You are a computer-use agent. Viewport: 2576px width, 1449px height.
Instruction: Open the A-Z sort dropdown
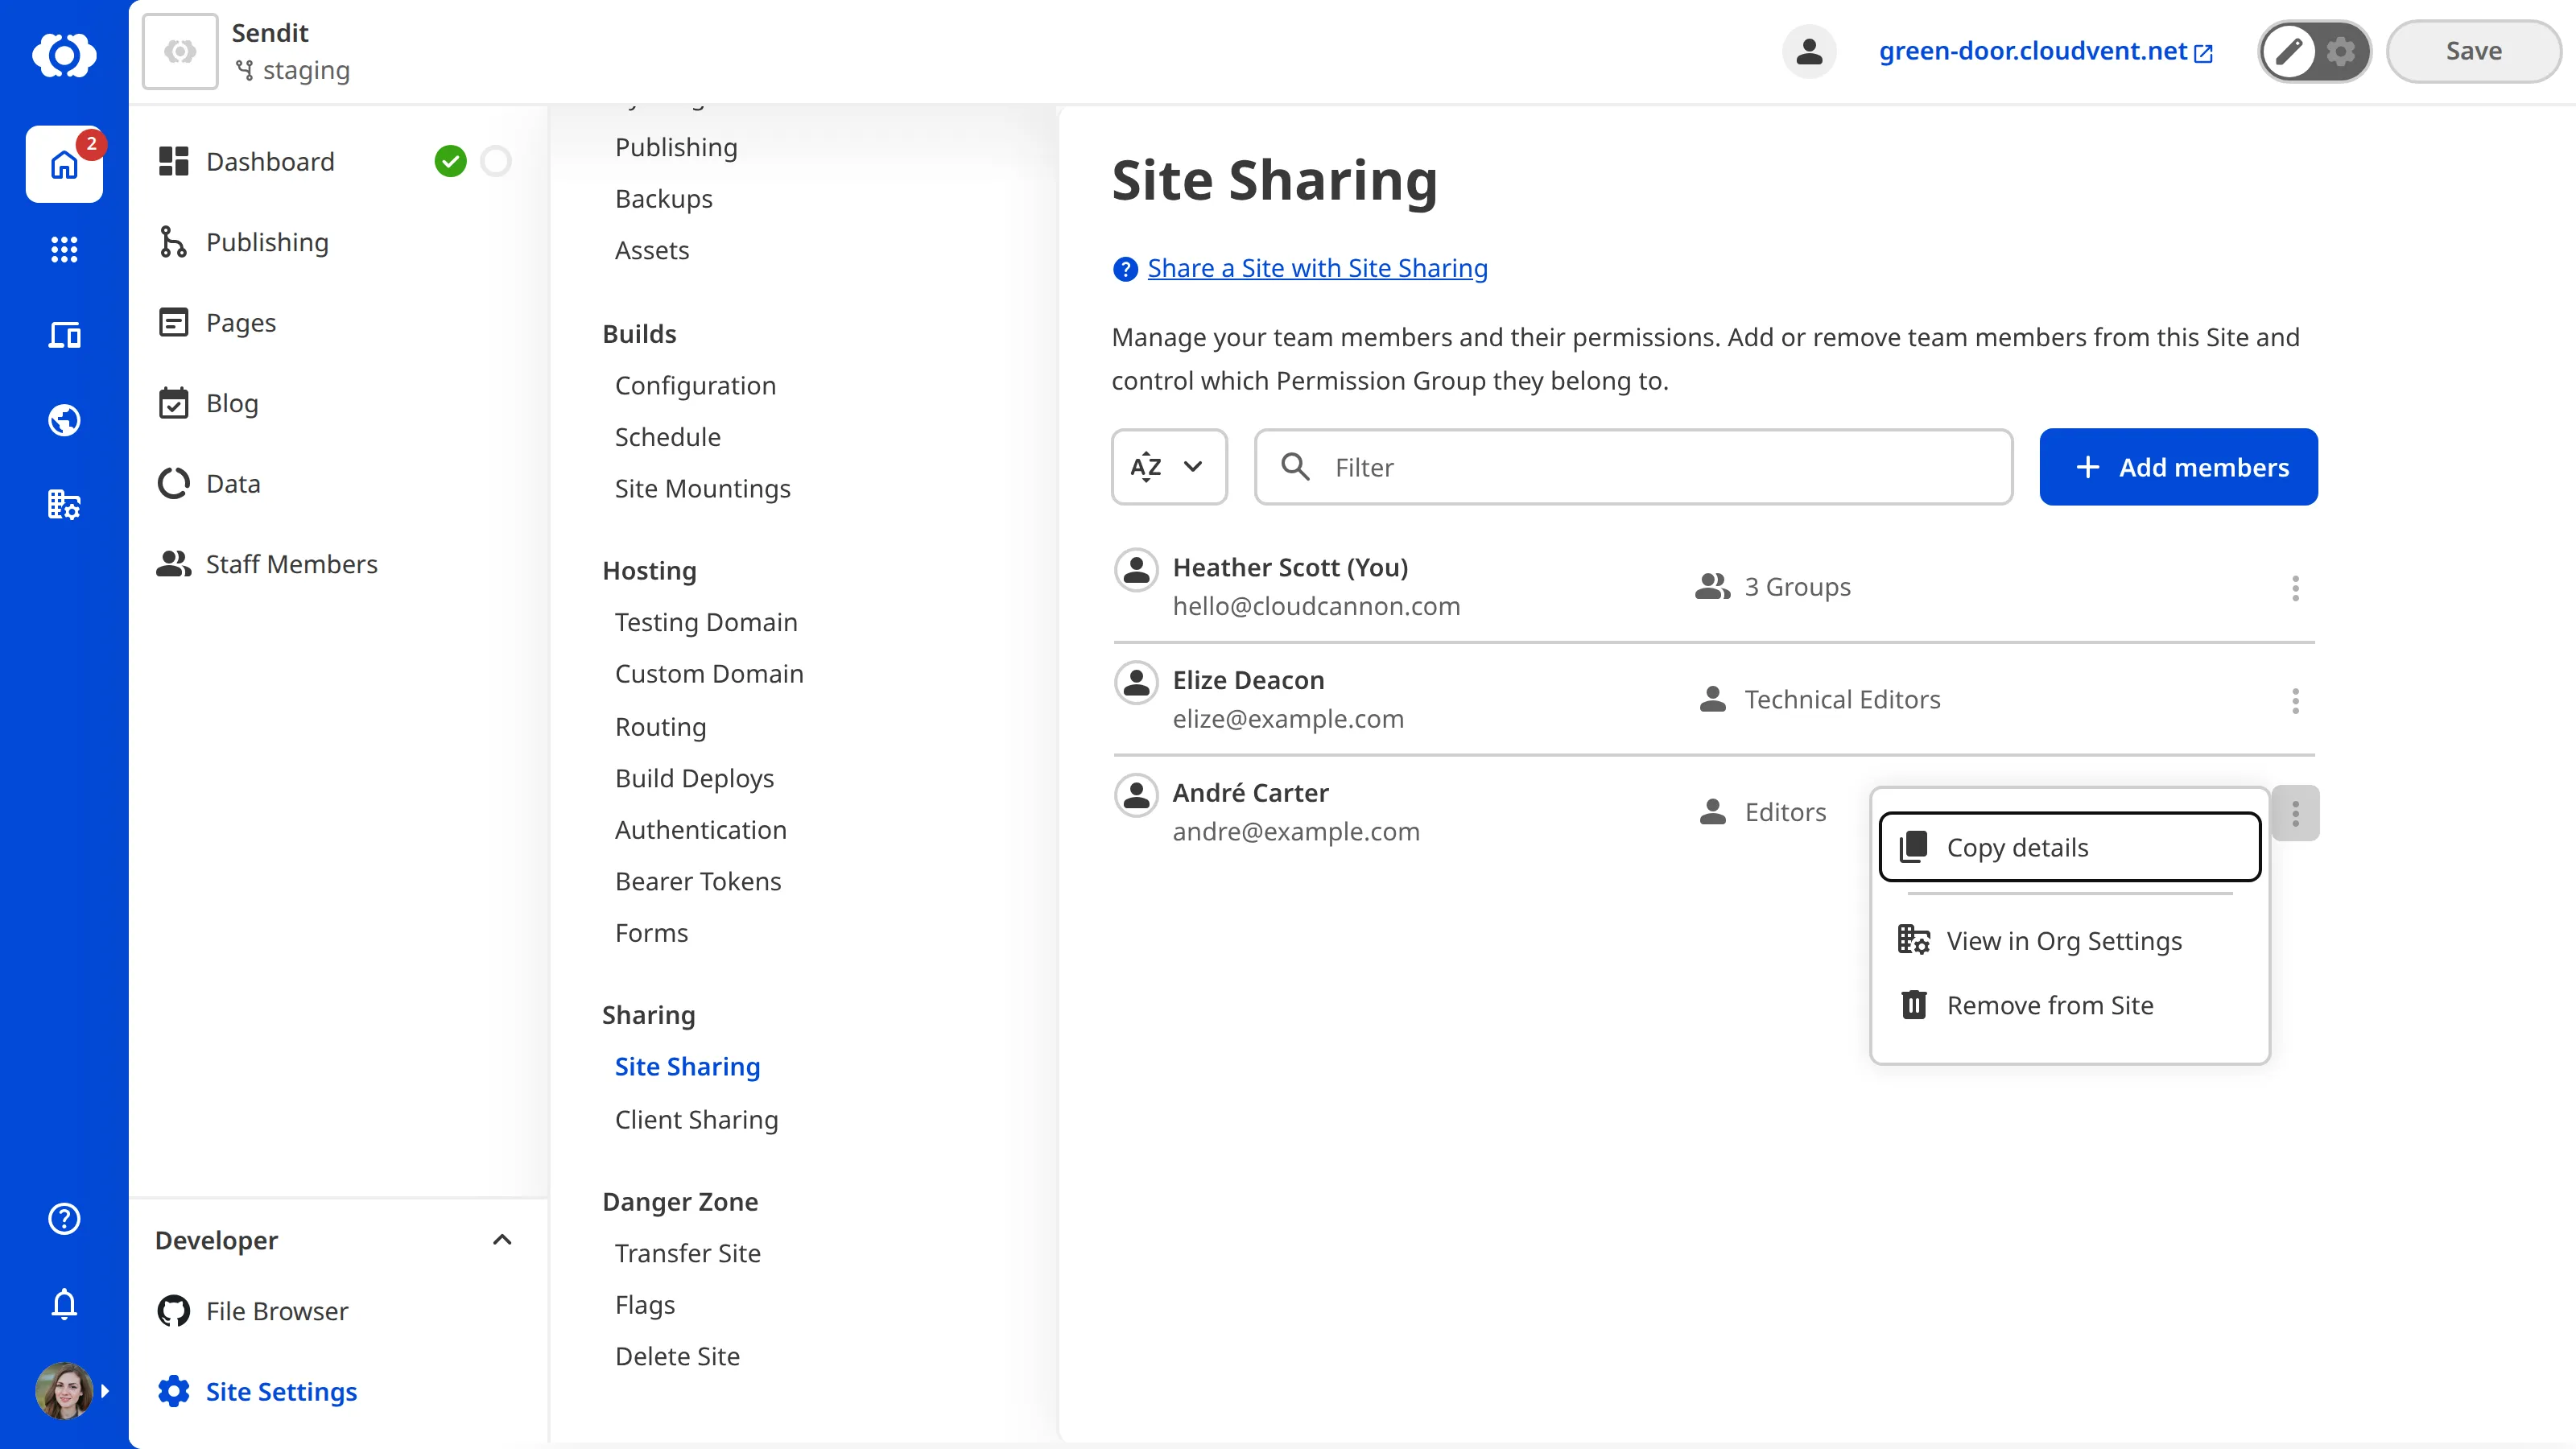pyautogui.click(x=1168, y=467)
